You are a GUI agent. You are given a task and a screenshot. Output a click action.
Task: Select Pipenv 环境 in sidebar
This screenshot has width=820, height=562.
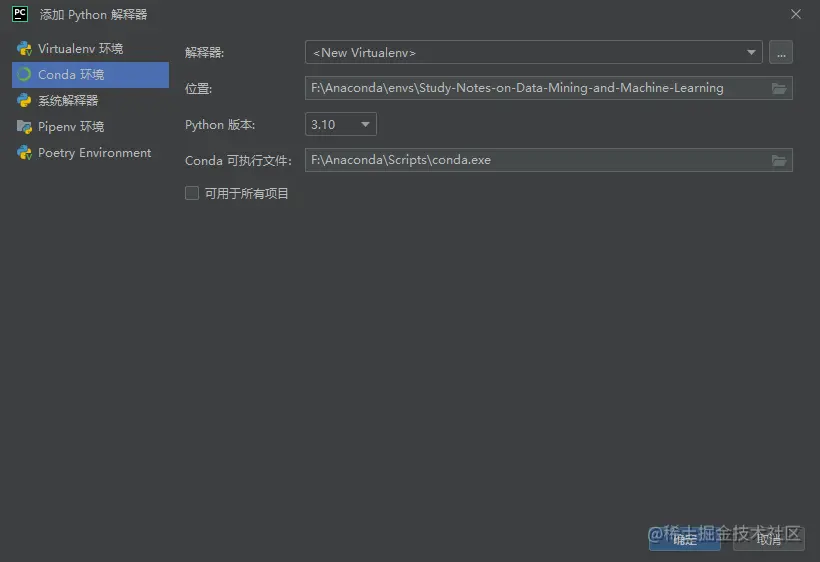(x=90, y=127)
